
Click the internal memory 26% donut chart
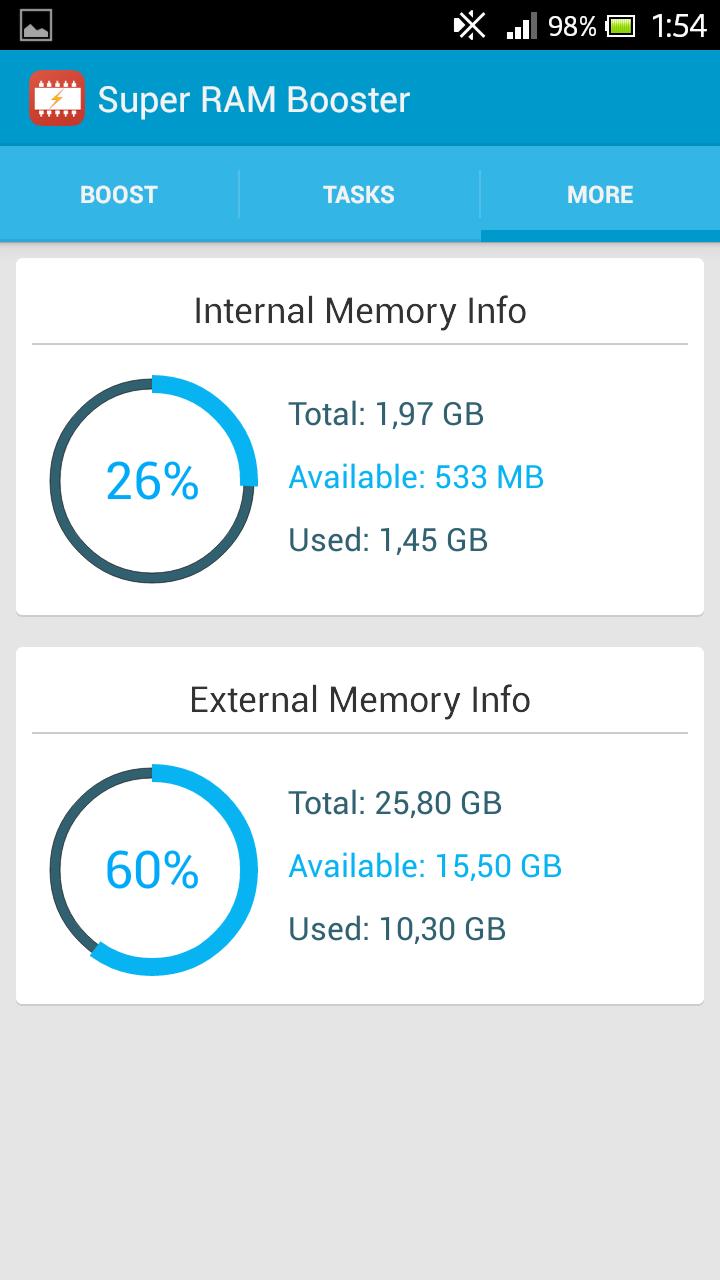[152, 481]
